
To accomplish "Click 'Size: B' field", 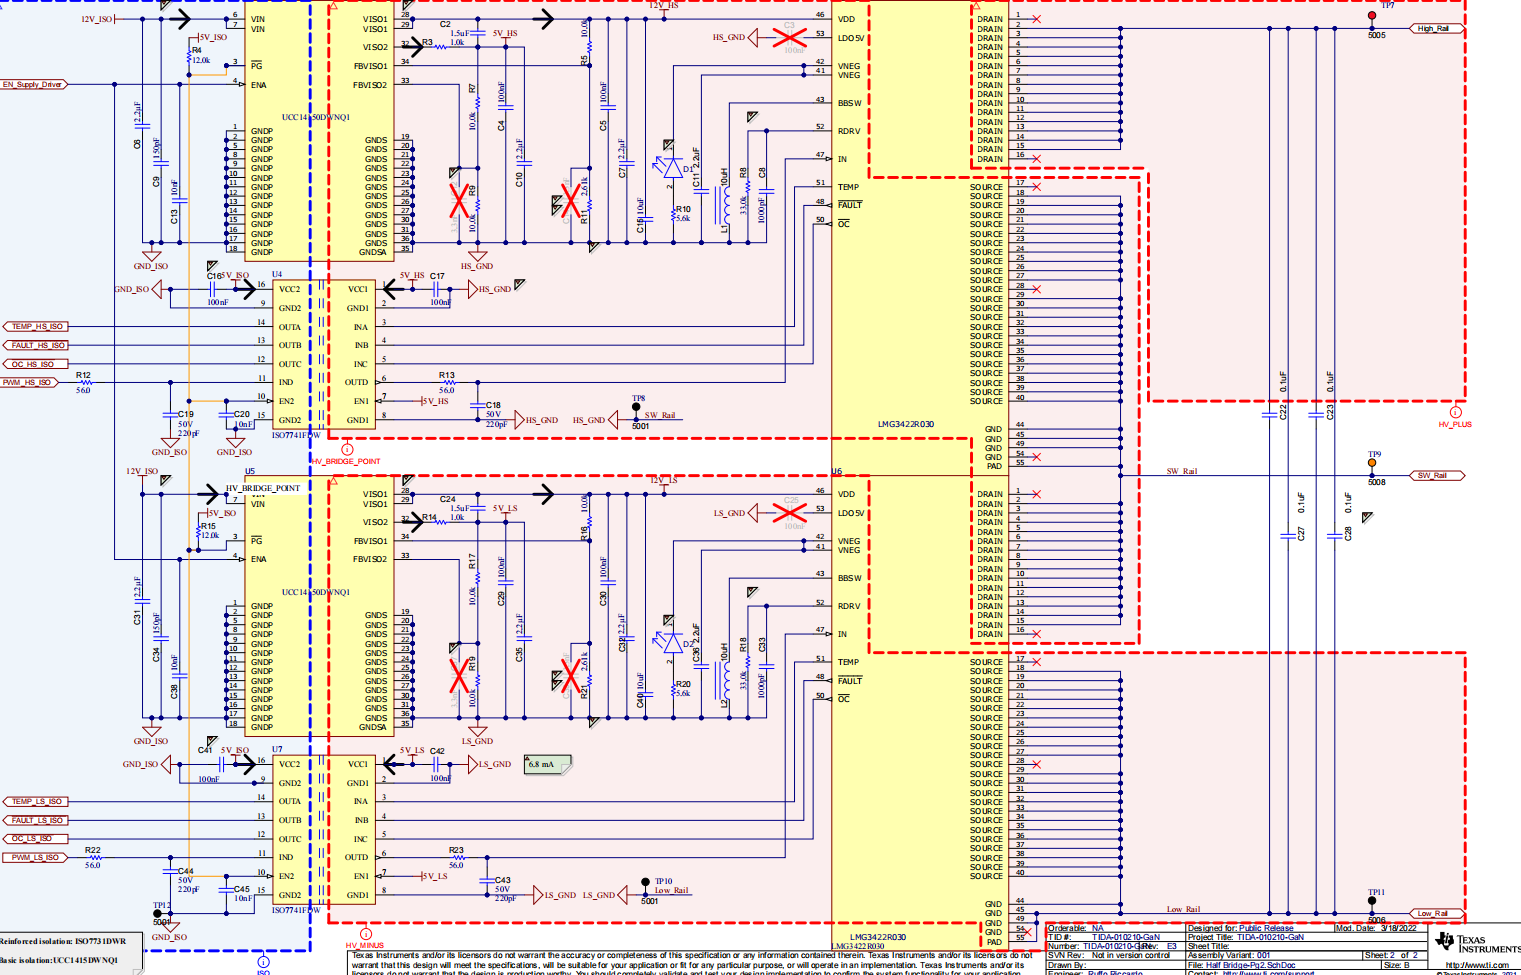I will coord(1396,965).
